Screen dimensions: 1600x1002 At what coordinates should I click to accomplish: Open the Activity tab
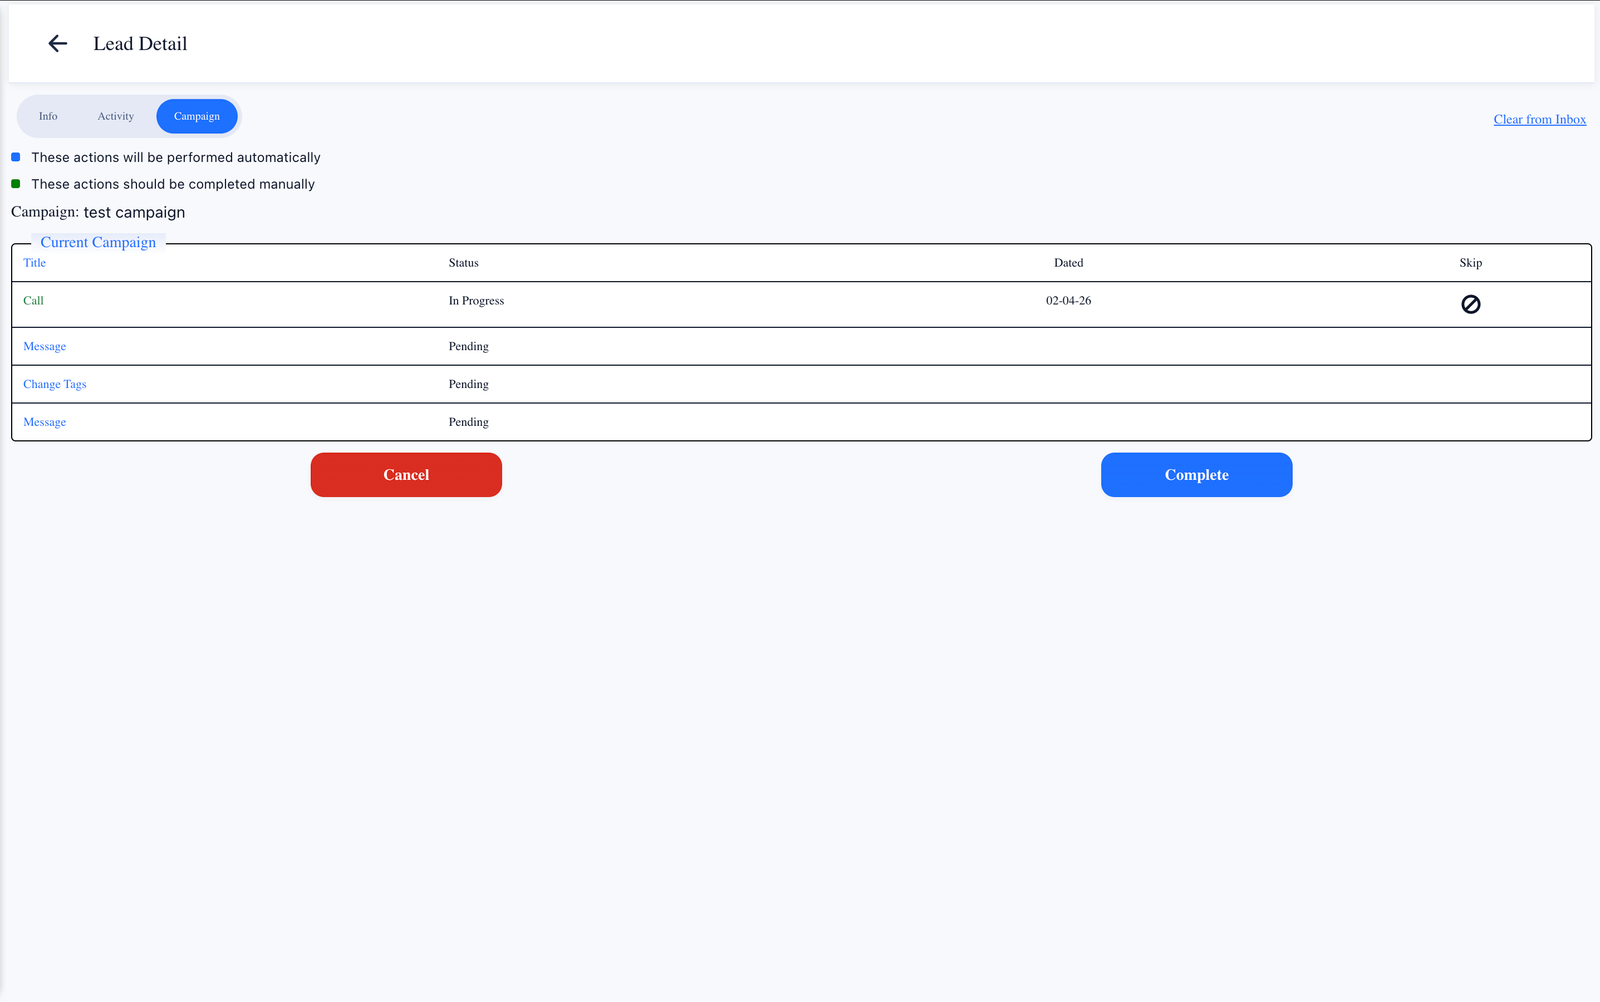(115, 116)
